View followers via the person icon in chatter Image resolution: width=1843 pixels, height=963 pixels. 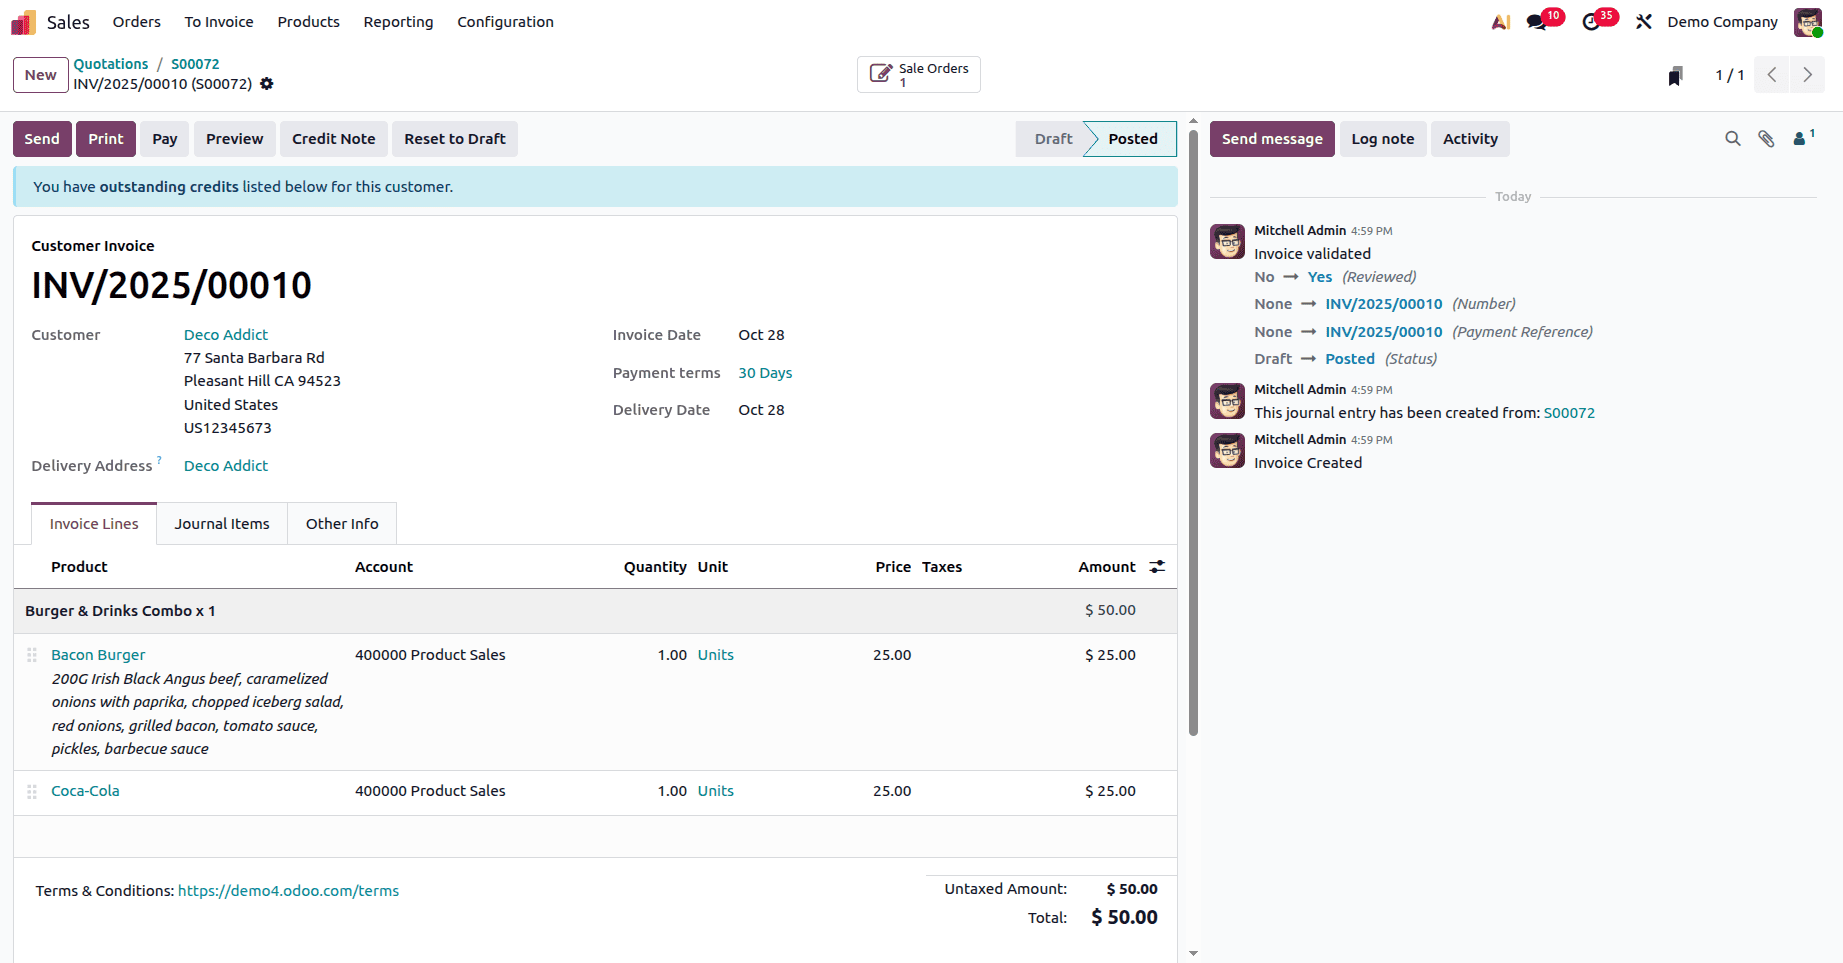tap(1799, 139)
